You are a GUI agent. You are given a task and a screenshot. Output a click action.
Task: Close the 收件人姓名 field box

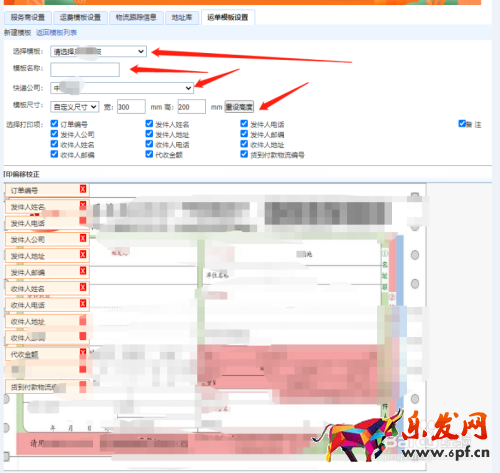click(83, 287)
